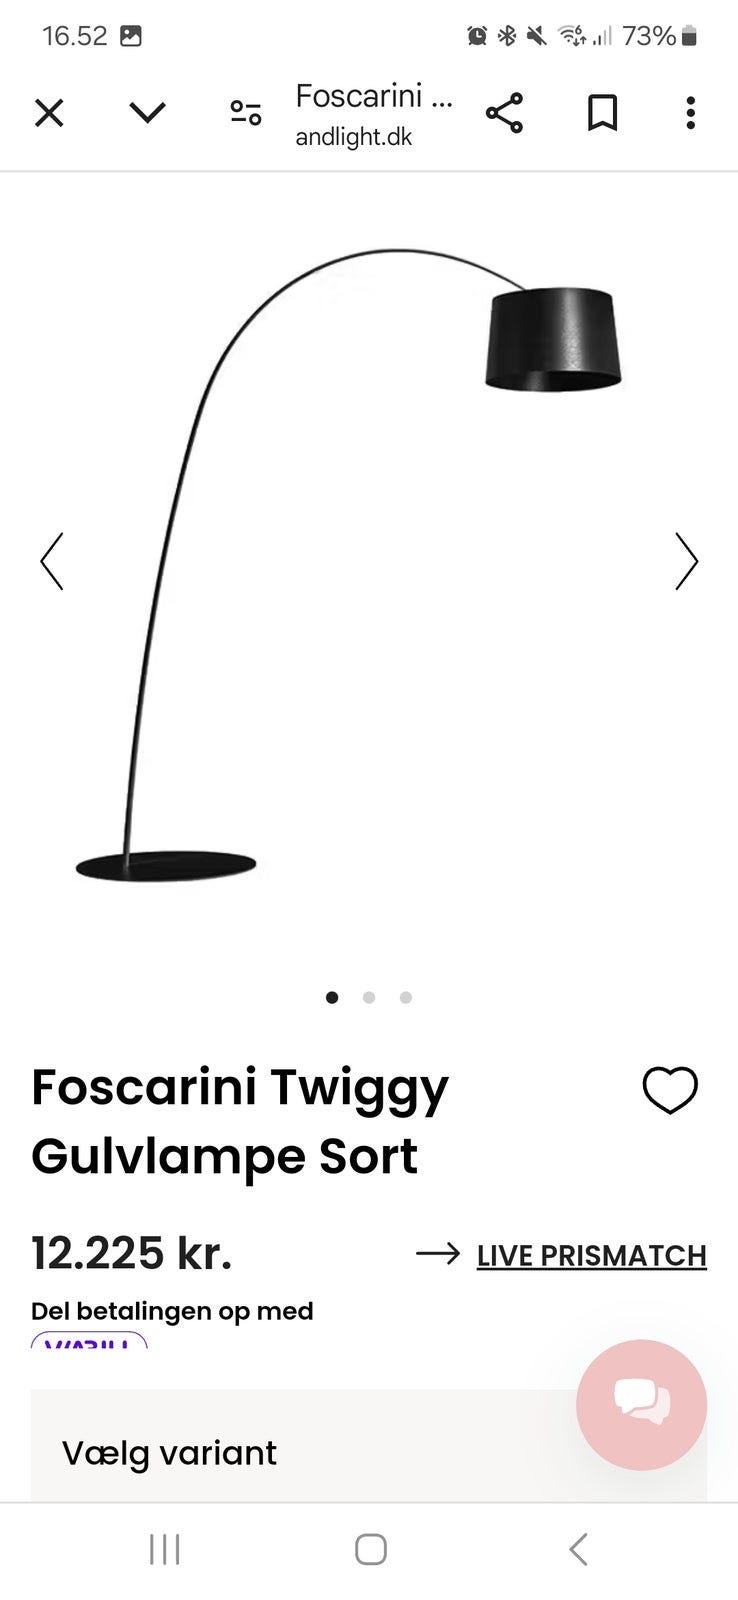738x1600 pixels.
Task: Show next product image arrow
Action: [x=686, y=561]
